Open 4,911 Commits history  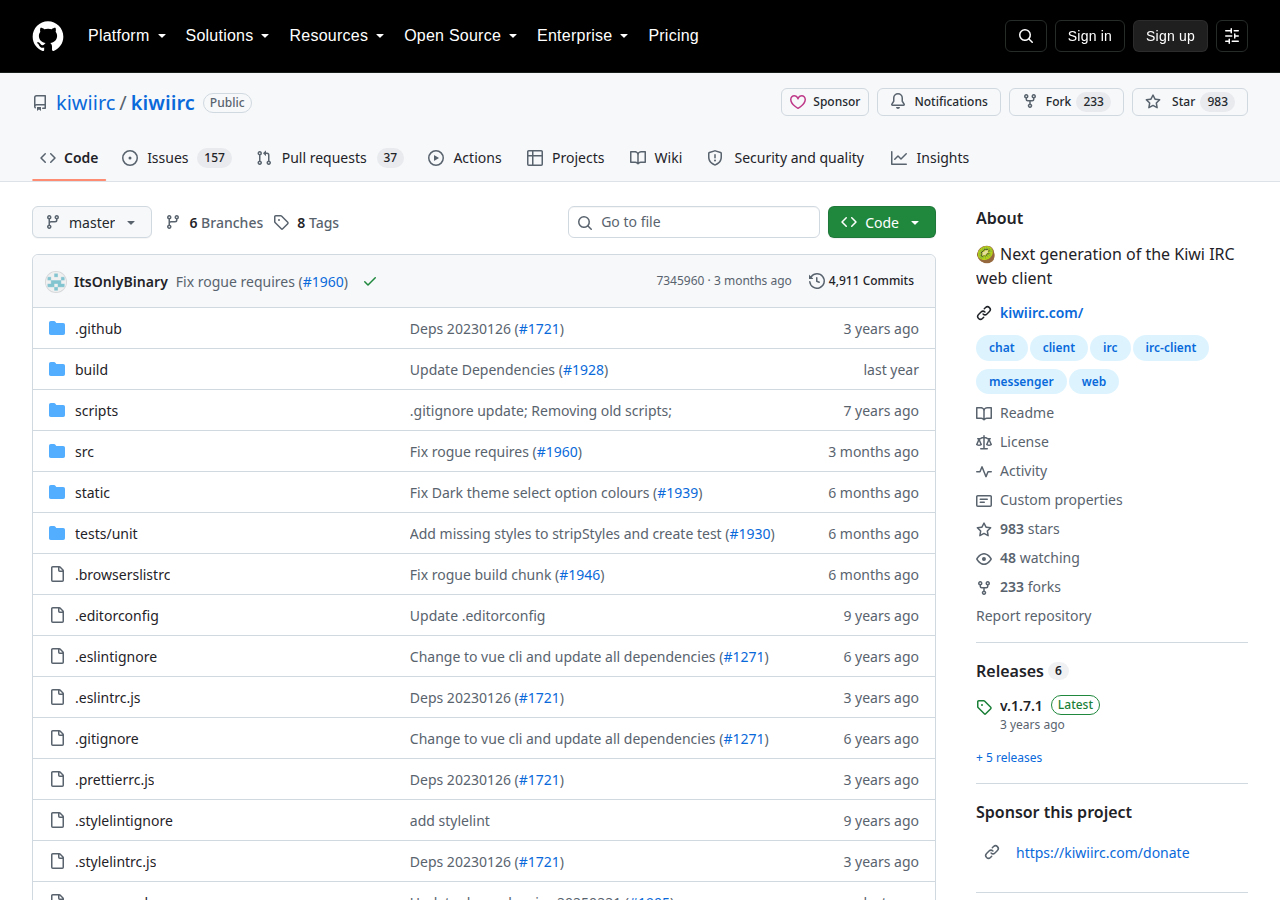(861, 281)
